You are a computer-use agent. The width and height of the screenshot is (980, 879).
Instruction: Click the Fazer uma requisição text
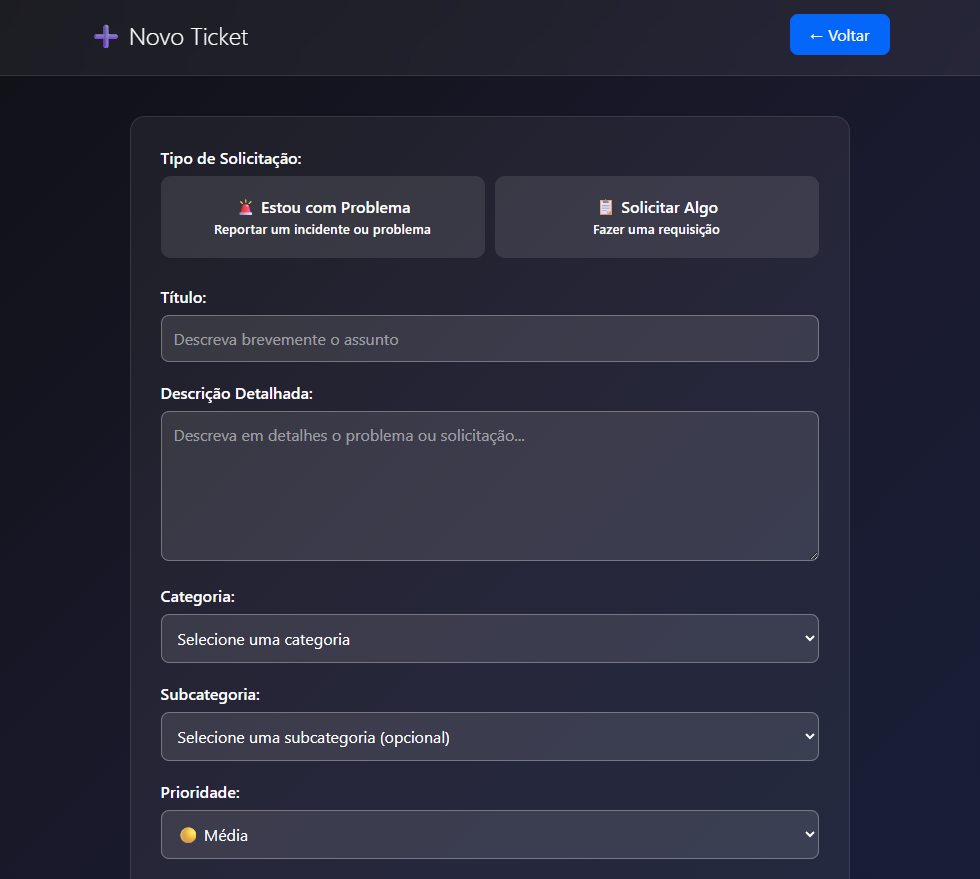(x=656, y=229)
